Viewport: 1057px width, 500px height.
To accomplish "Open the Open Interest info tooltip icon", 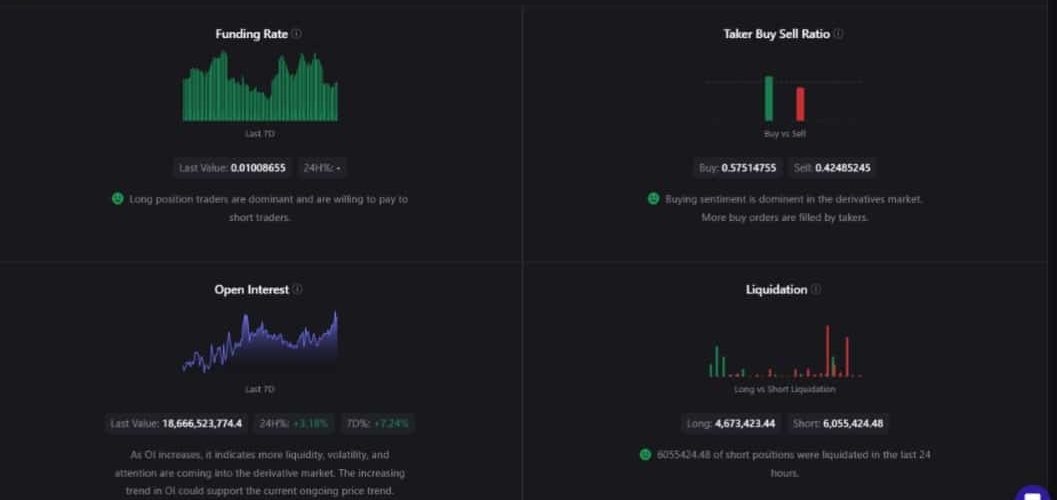I will click(x=298, y=290).
